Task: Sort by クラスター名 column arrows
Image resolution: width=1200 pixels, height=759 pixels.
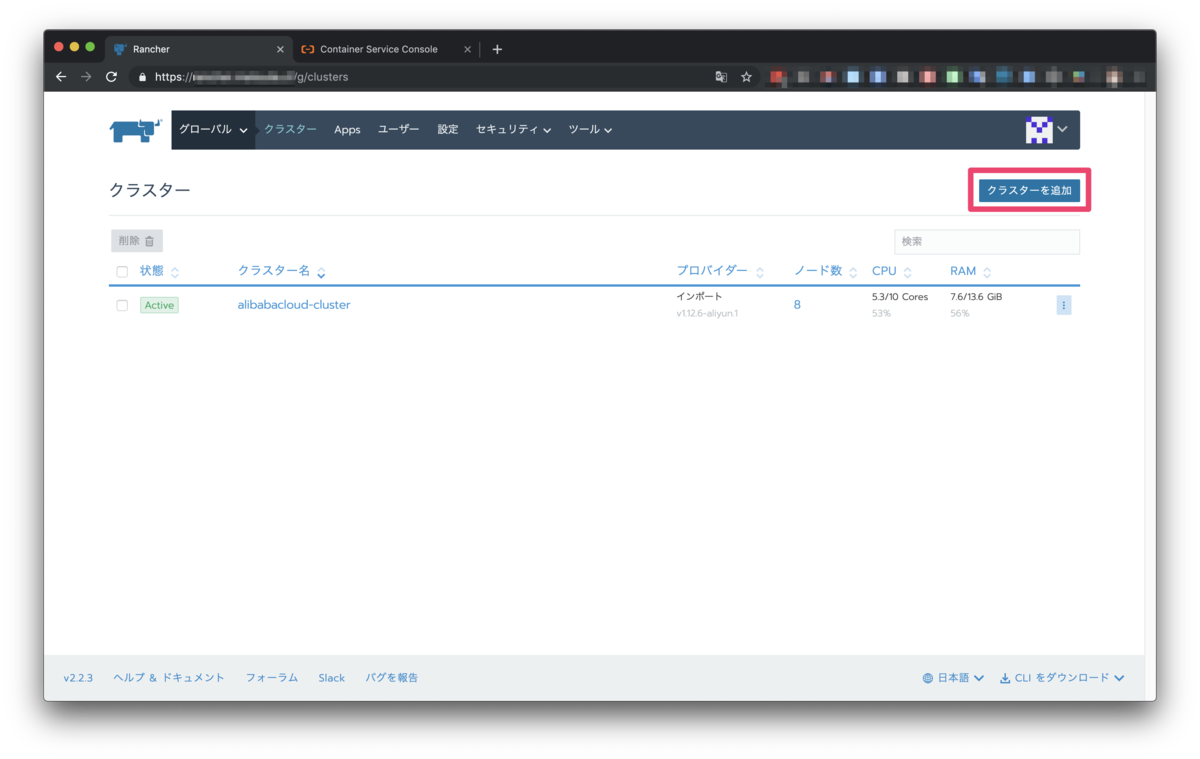Action: [321, 272]
